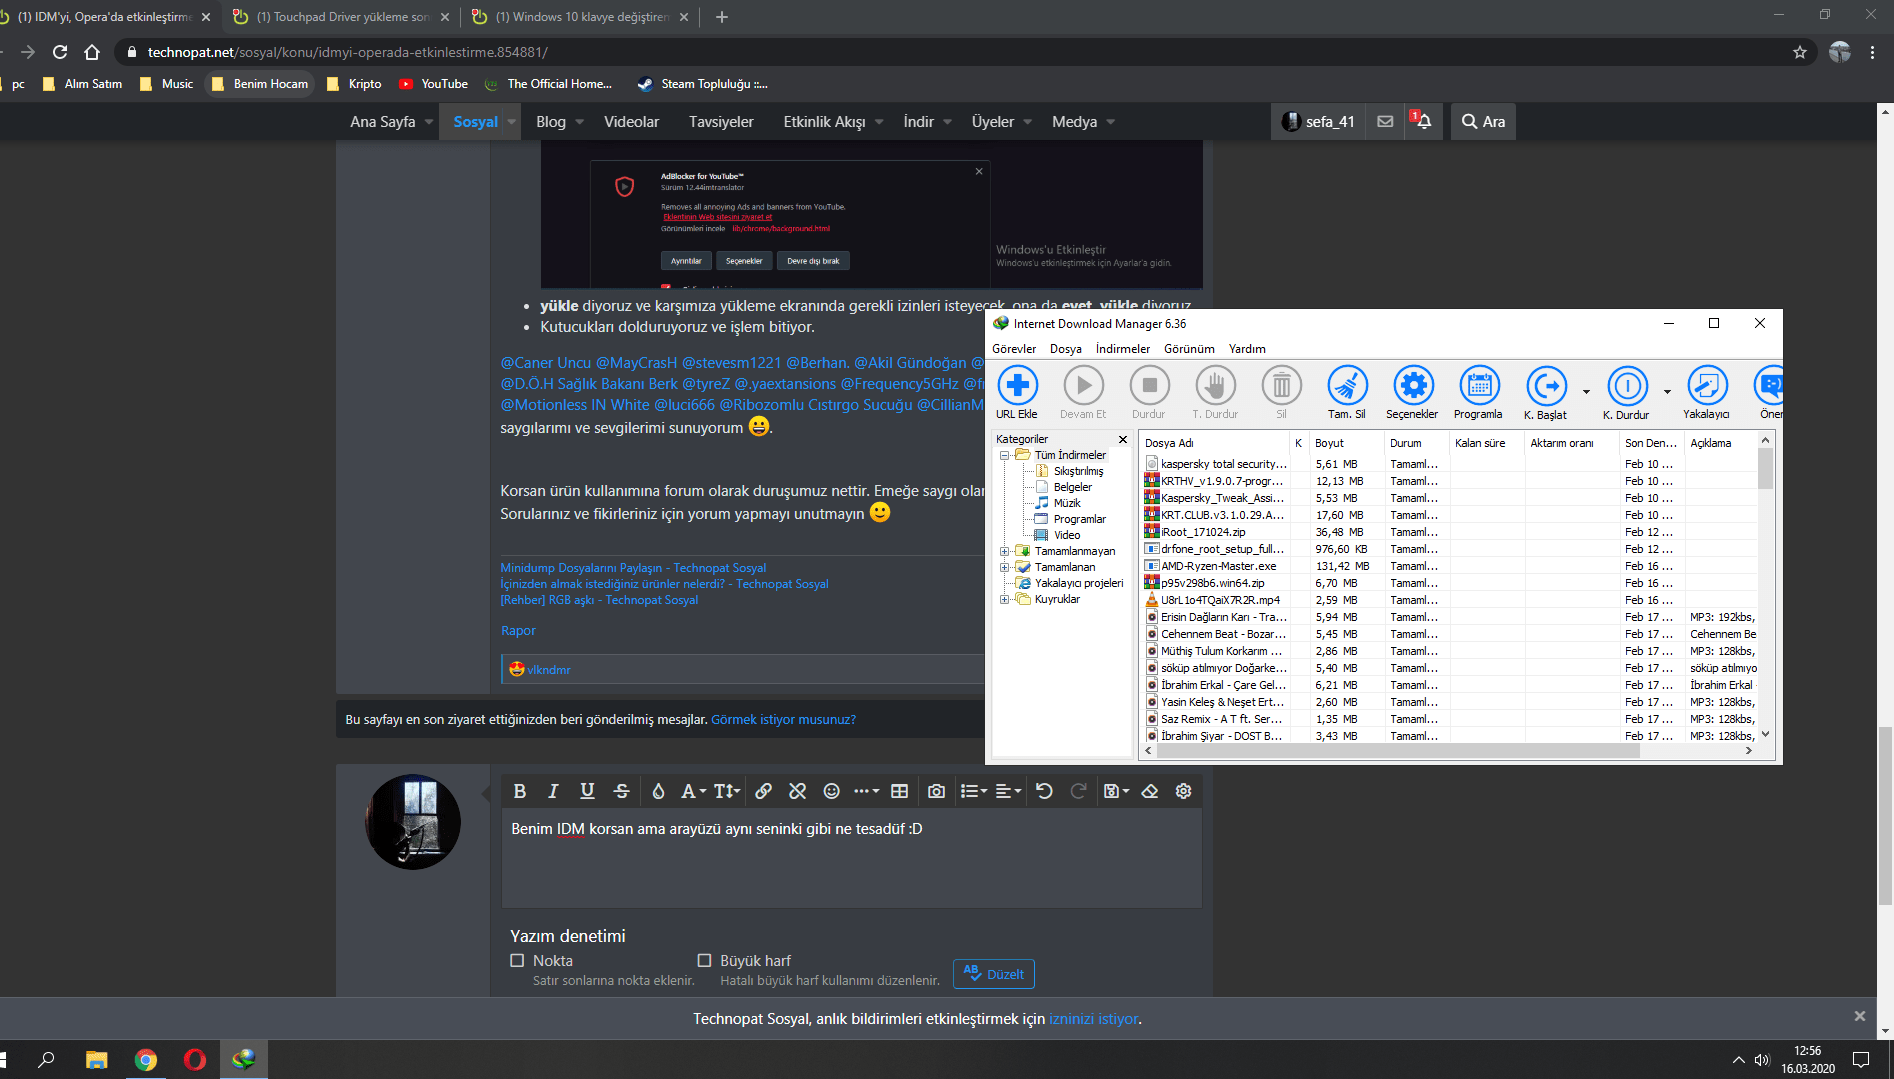Click the Sil trash icon in IDM
Screen dimensions: 1894x1079
1281,385
